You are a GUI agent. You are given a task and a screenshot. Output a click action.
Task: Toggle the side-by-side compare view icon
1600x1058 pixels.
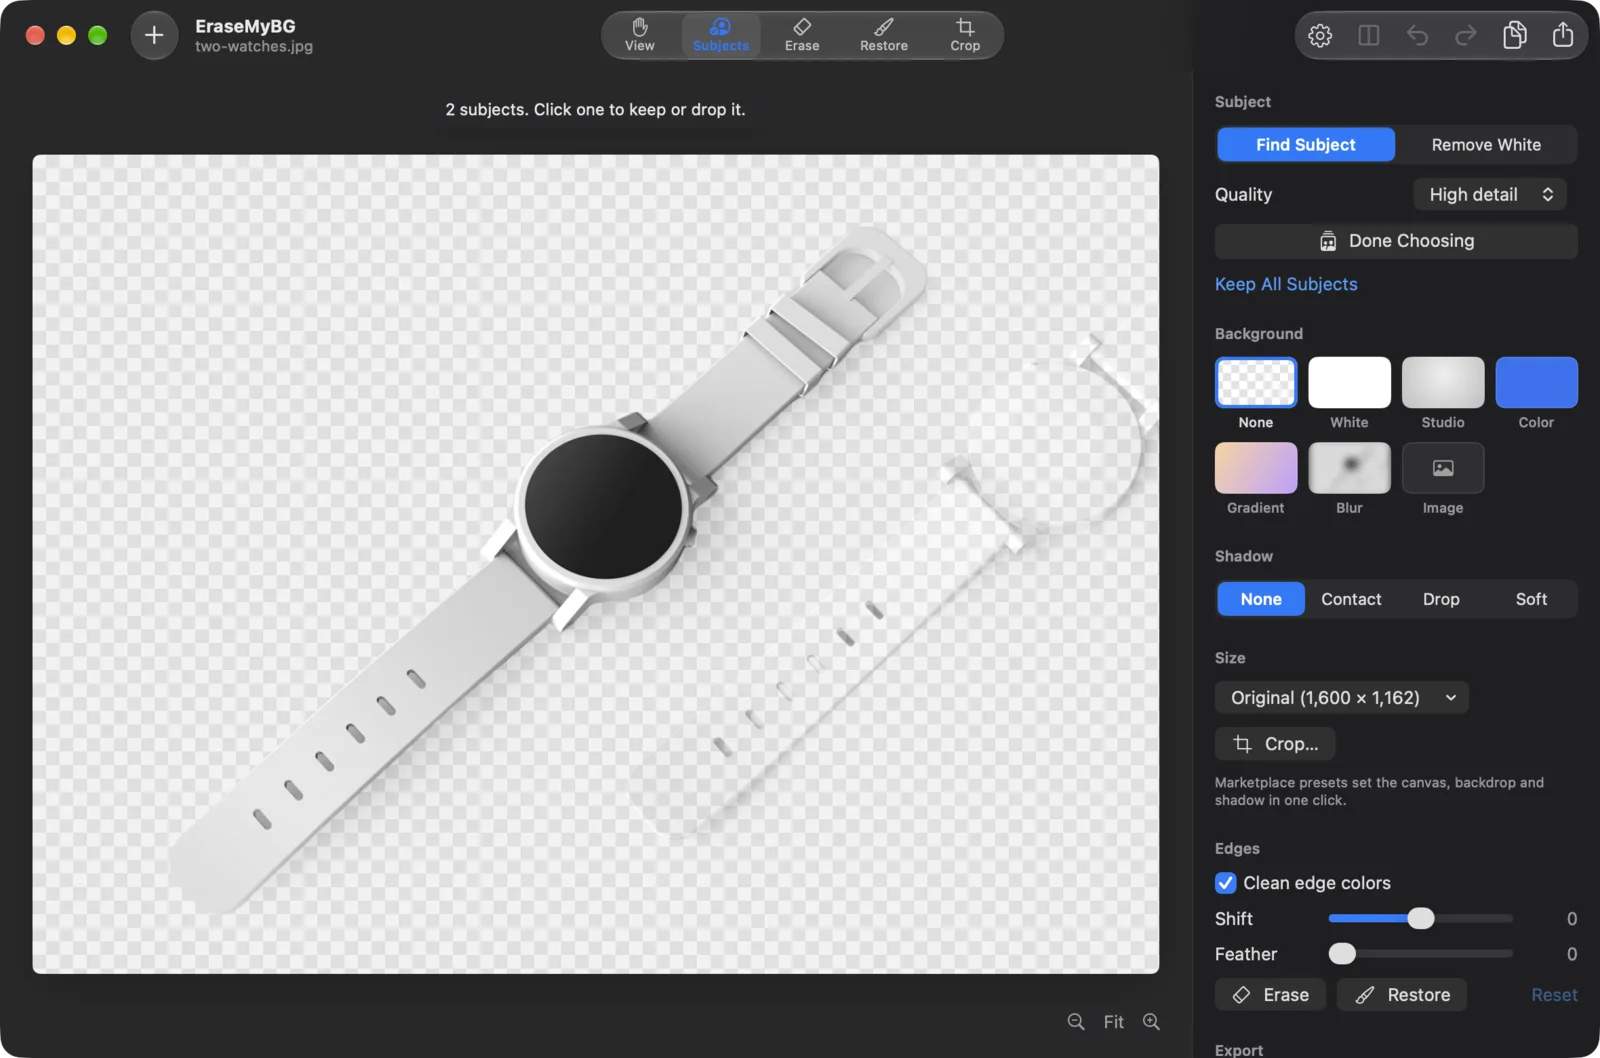1369,36
